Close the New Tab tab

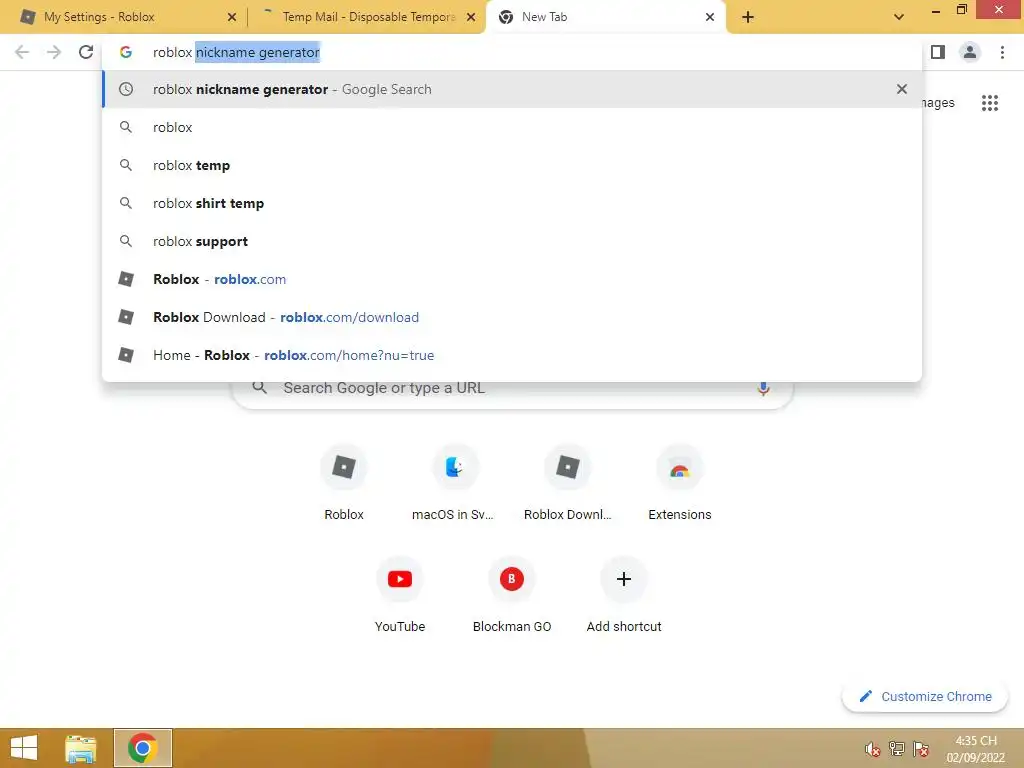[710, 17]
